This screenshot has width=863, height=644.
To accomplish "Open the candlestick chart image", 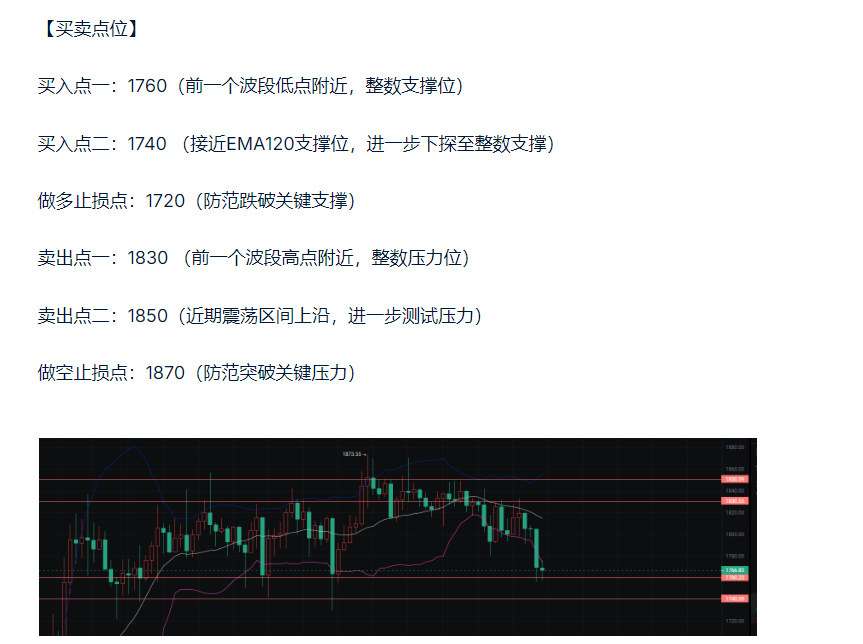I will [398, 537].
